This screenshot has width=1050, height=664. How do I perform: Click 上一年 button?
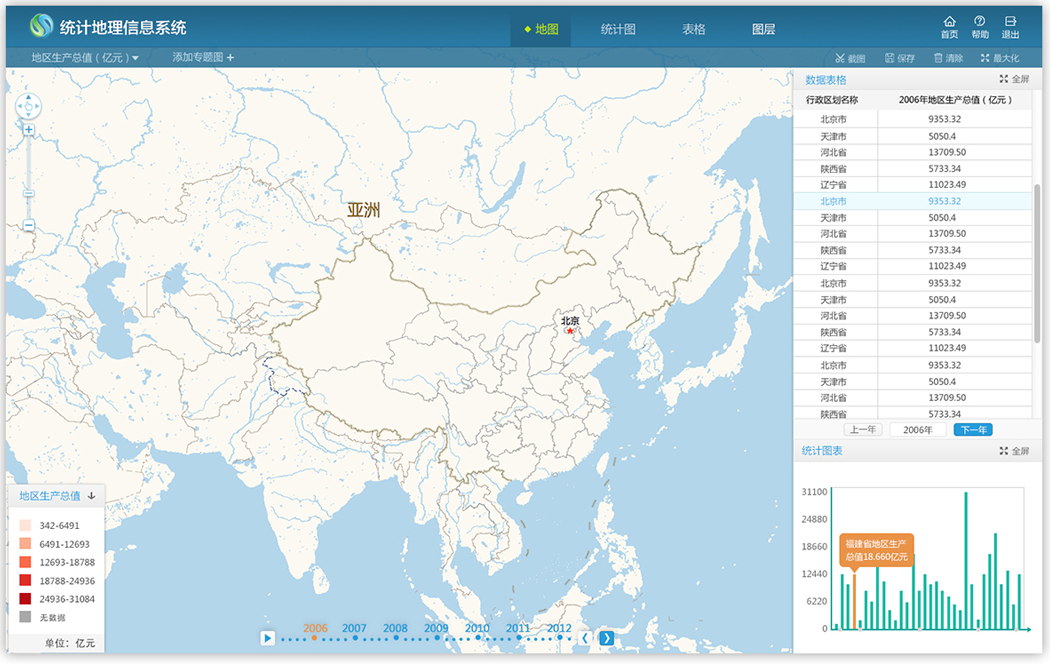(x=863, y=430)
